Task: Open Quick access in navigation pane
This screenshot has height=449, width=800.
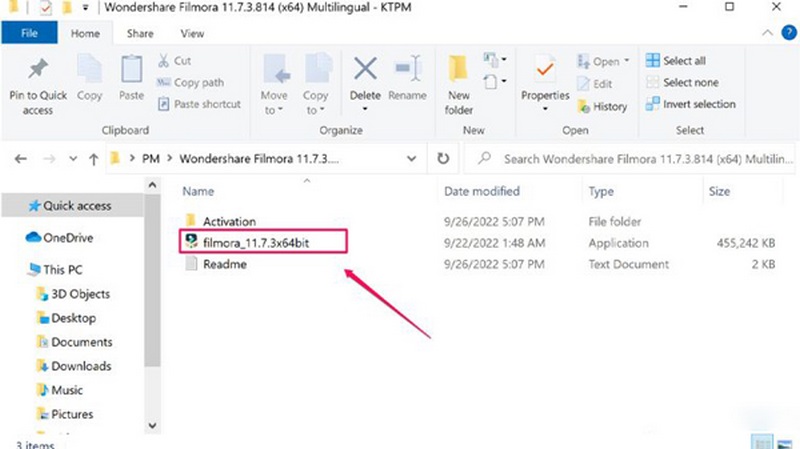Action: pos(72,206)
